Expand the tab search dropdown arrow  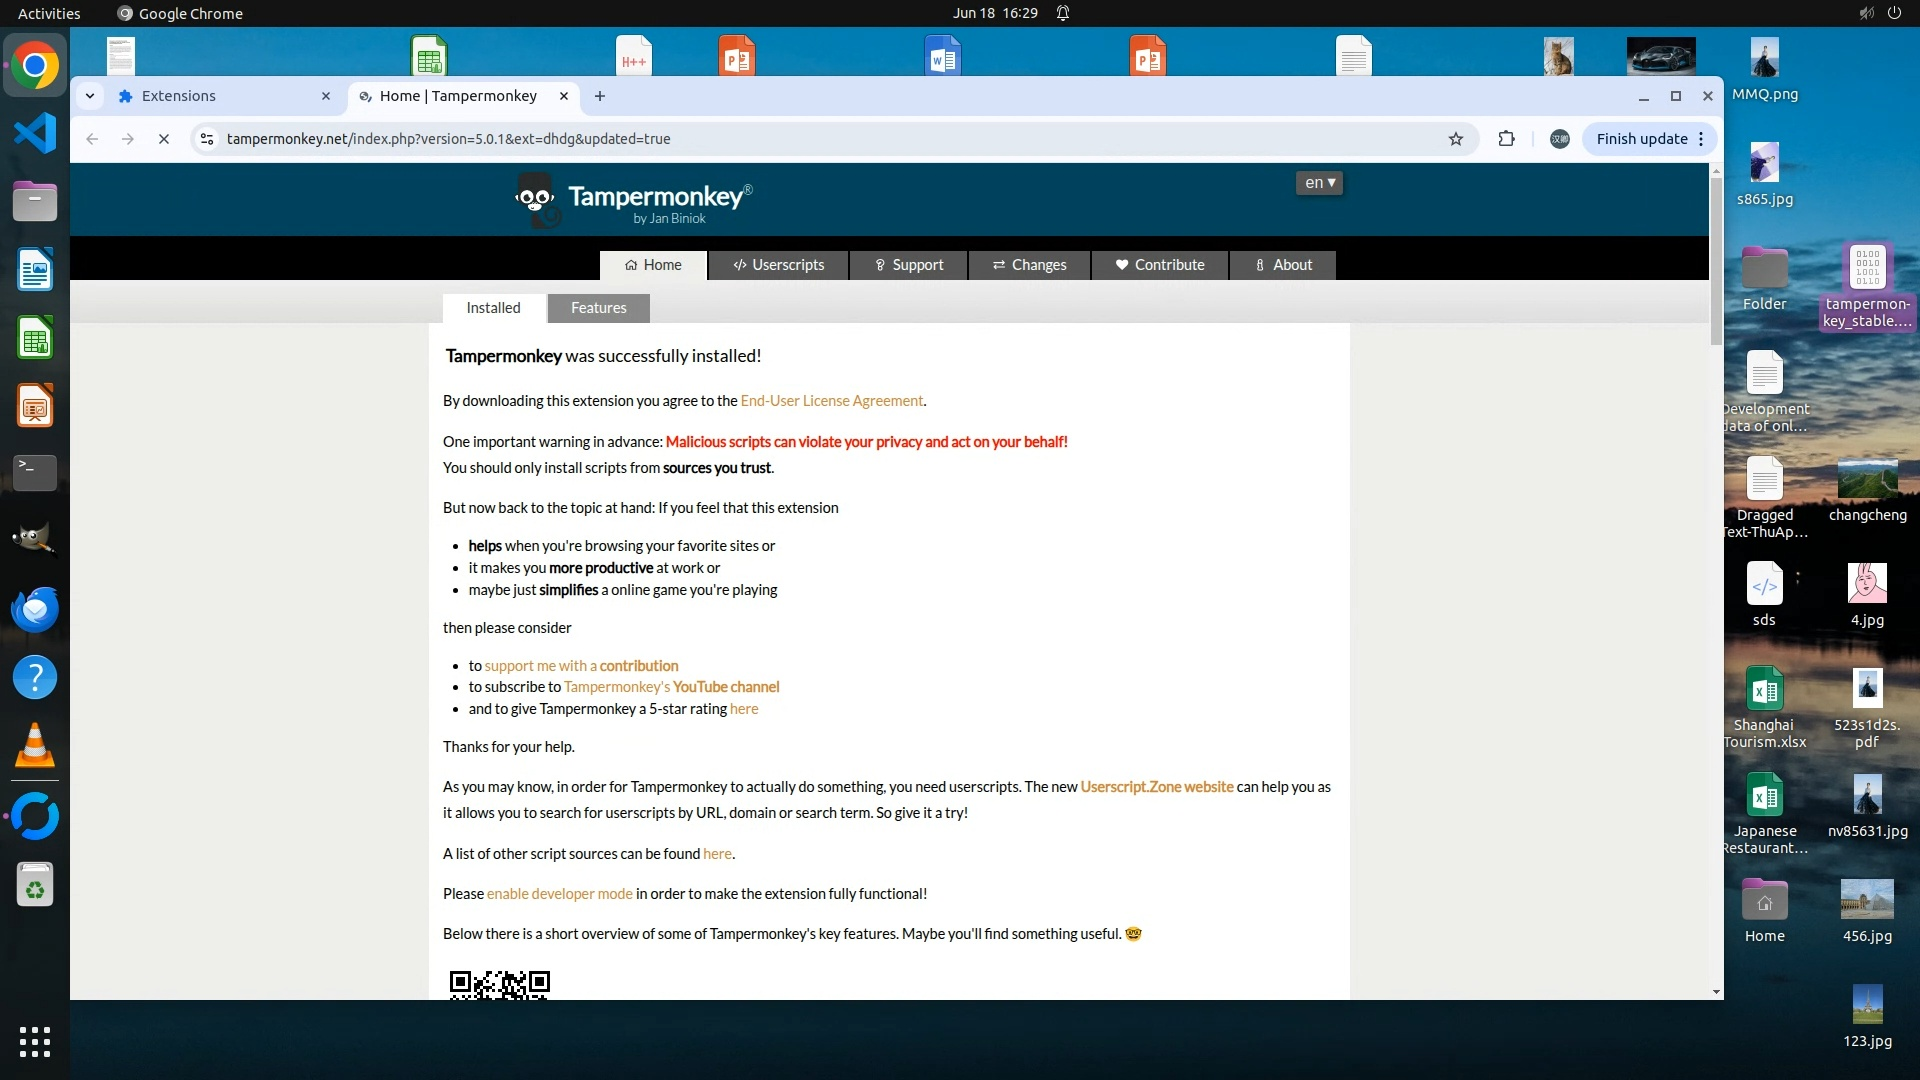coord(90,96)
